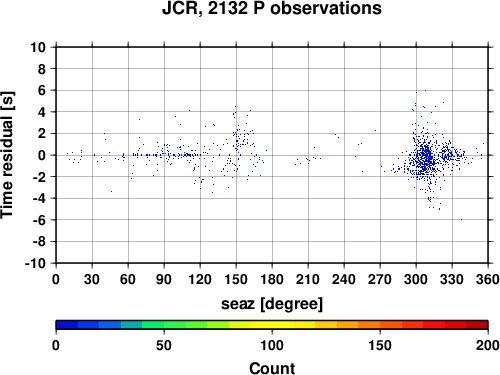Click the colorbar tick label 200

pyautogui.click(x=488, y=345)
